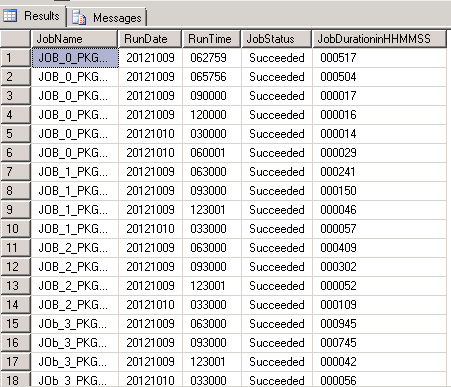Click duration value 000046
Screen dimensions: 451x387
[338, 210]
